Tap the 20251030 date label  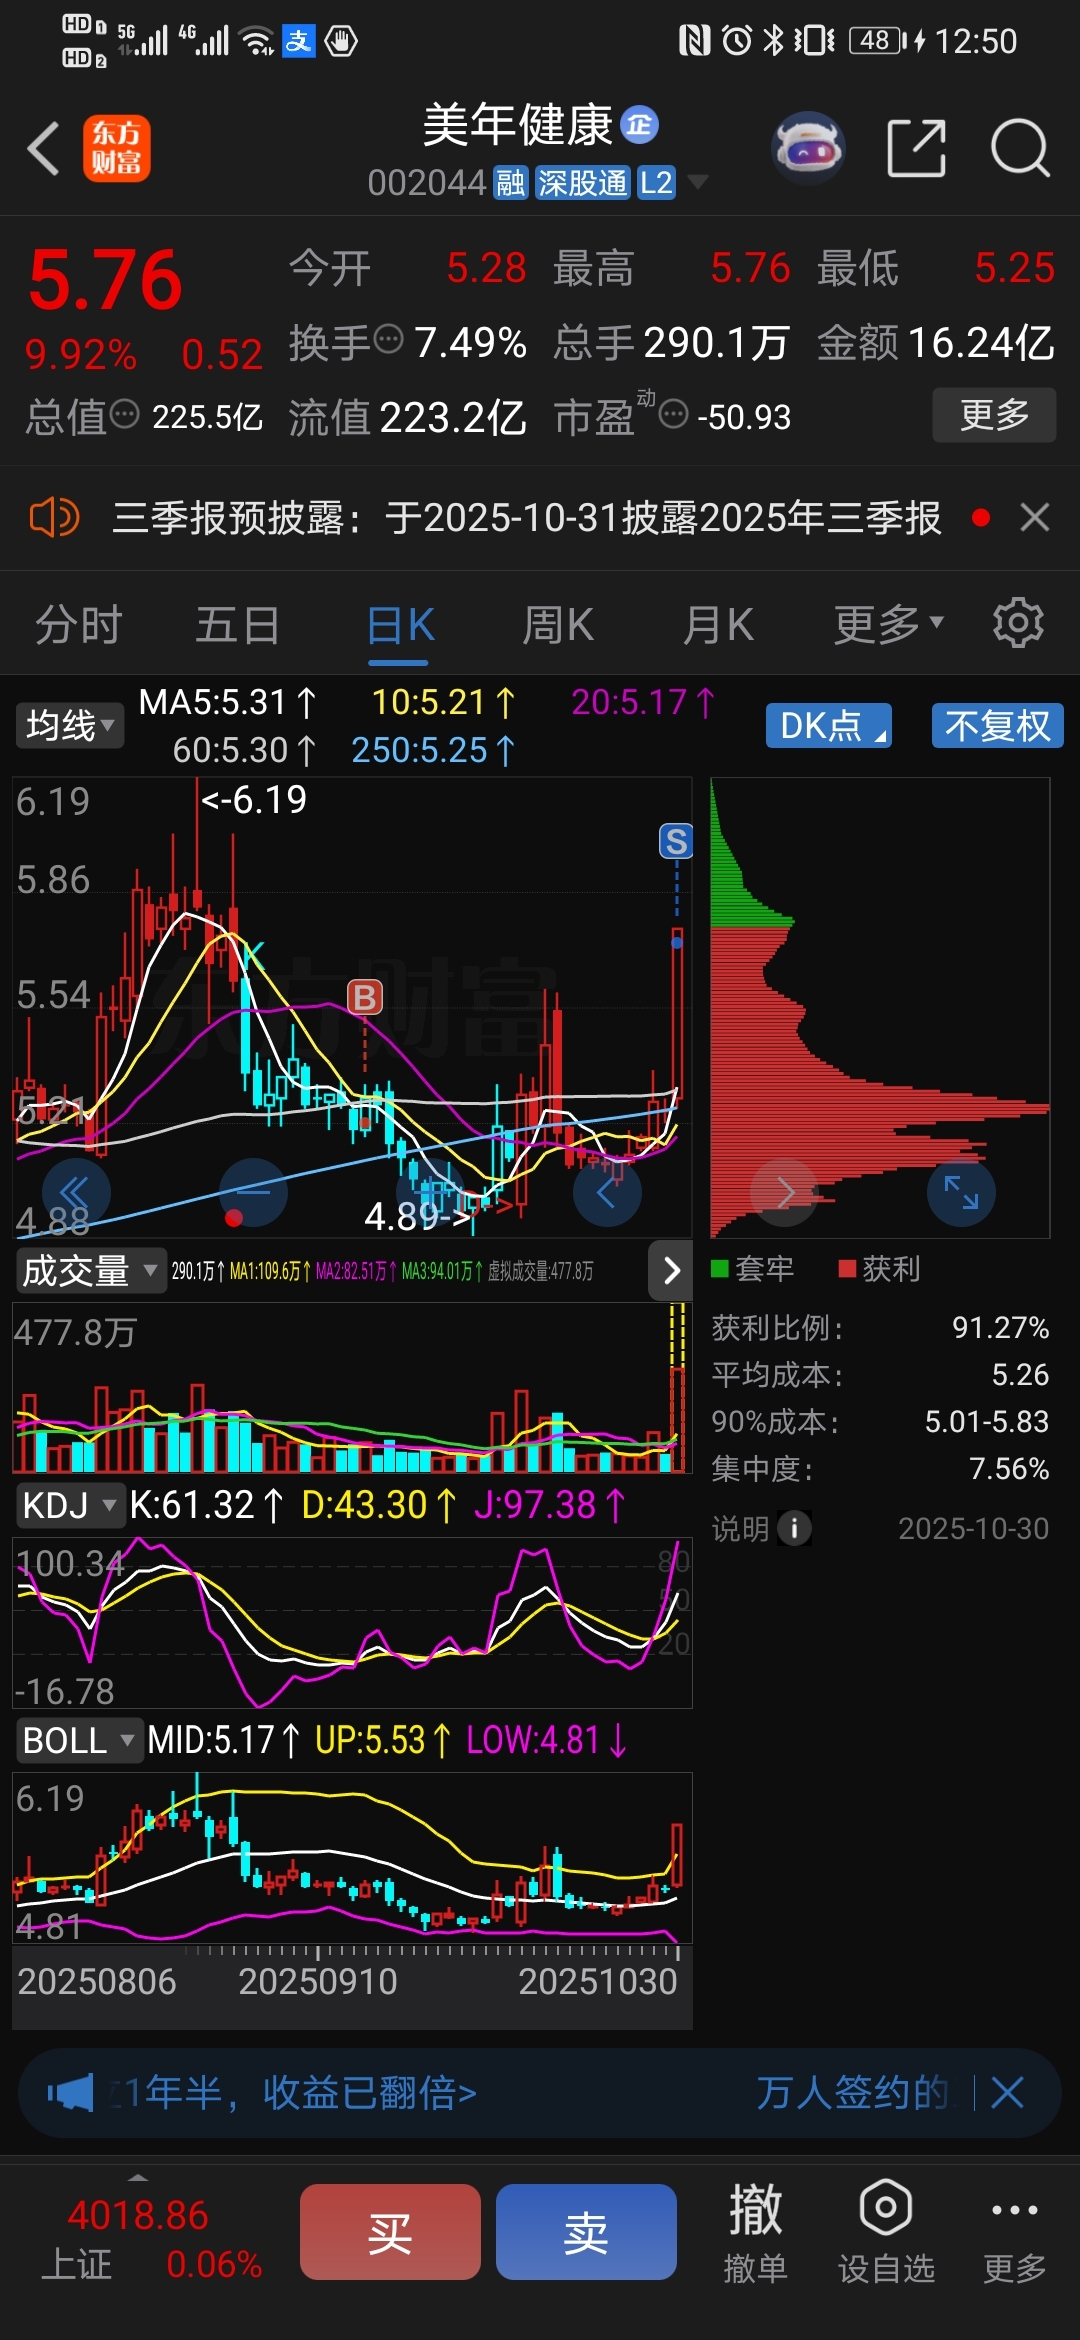pyautogui.click(x=598, y=1981)
